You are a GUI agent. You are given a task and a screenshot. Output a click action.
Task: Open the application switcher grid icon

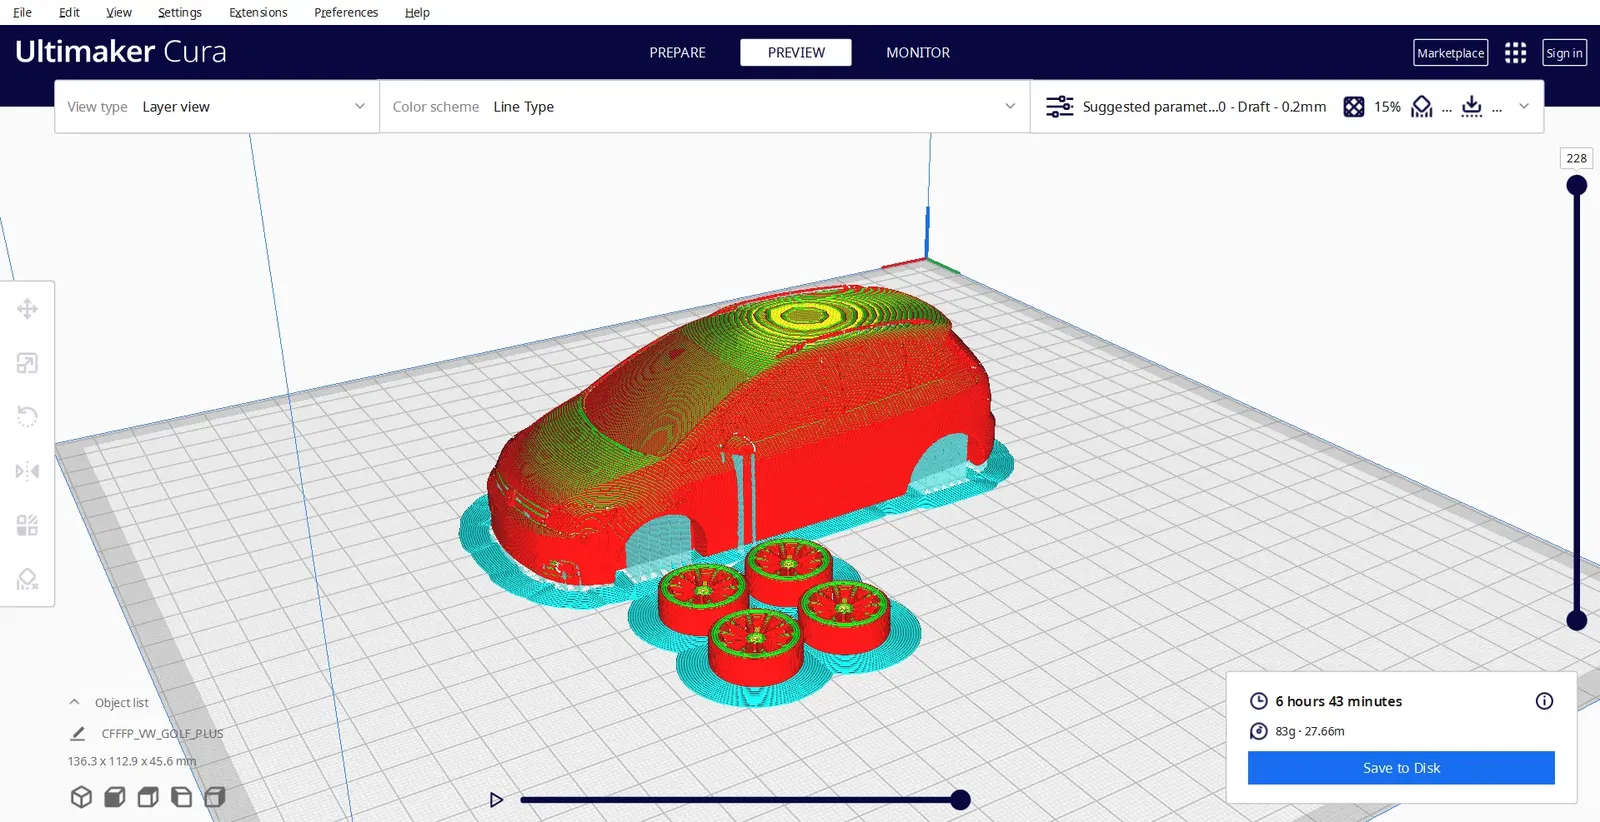(x=1515, y=53)
